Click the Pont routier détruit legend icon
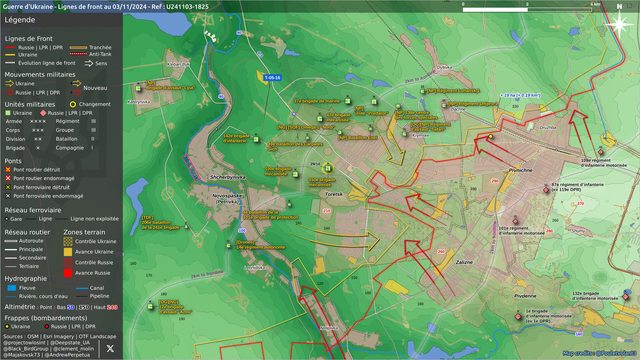The height and width of the screenshot is (360, 640). point(8,169)
